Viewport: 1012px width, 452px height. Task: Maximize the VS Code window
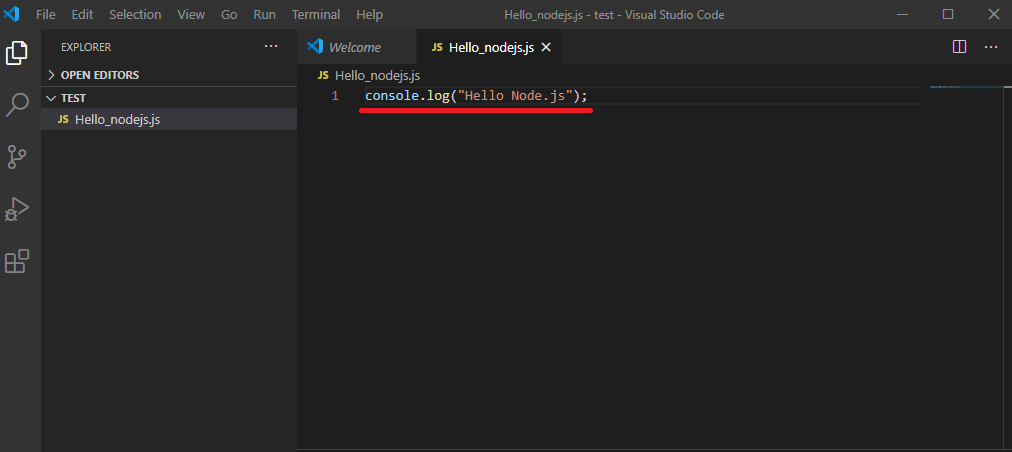coord(948,14)
